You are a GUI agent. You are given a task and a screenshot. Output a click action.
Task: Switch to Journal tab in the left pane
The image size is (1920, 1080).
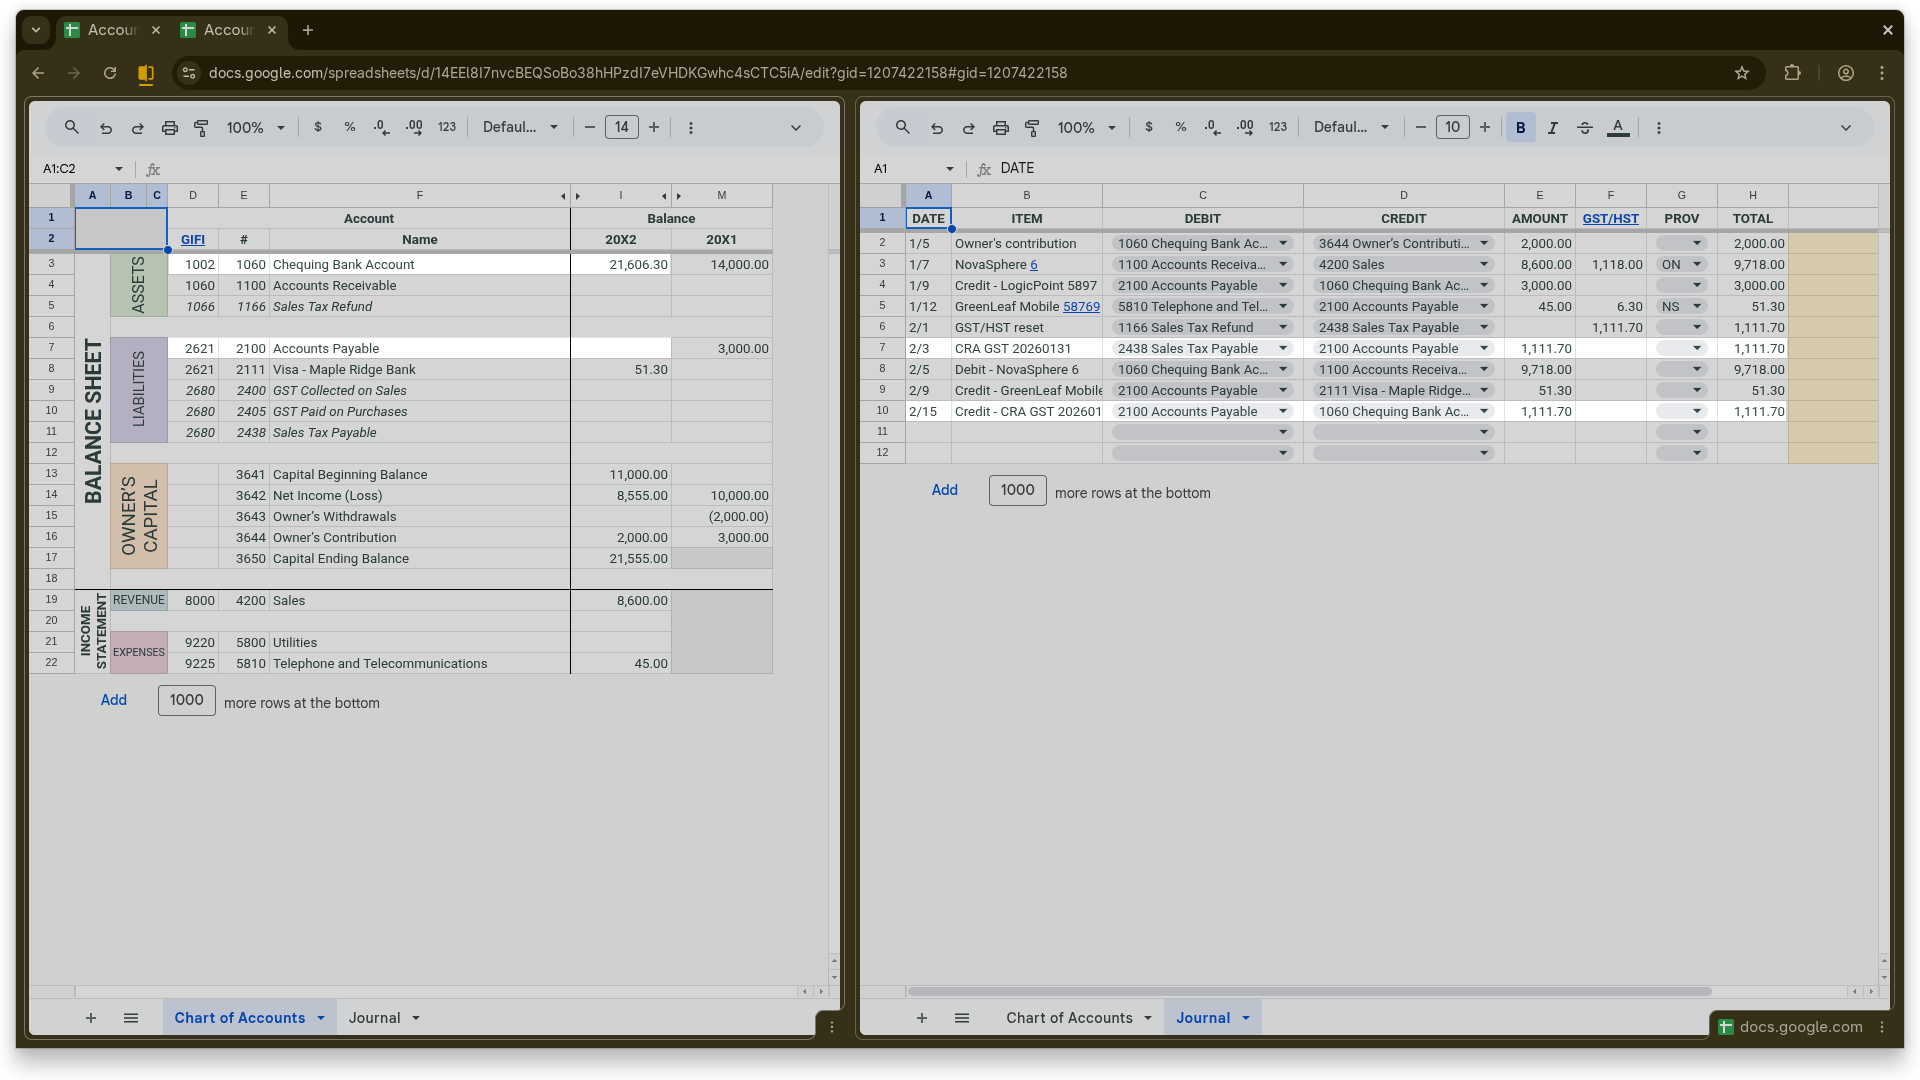[375, 1018]
